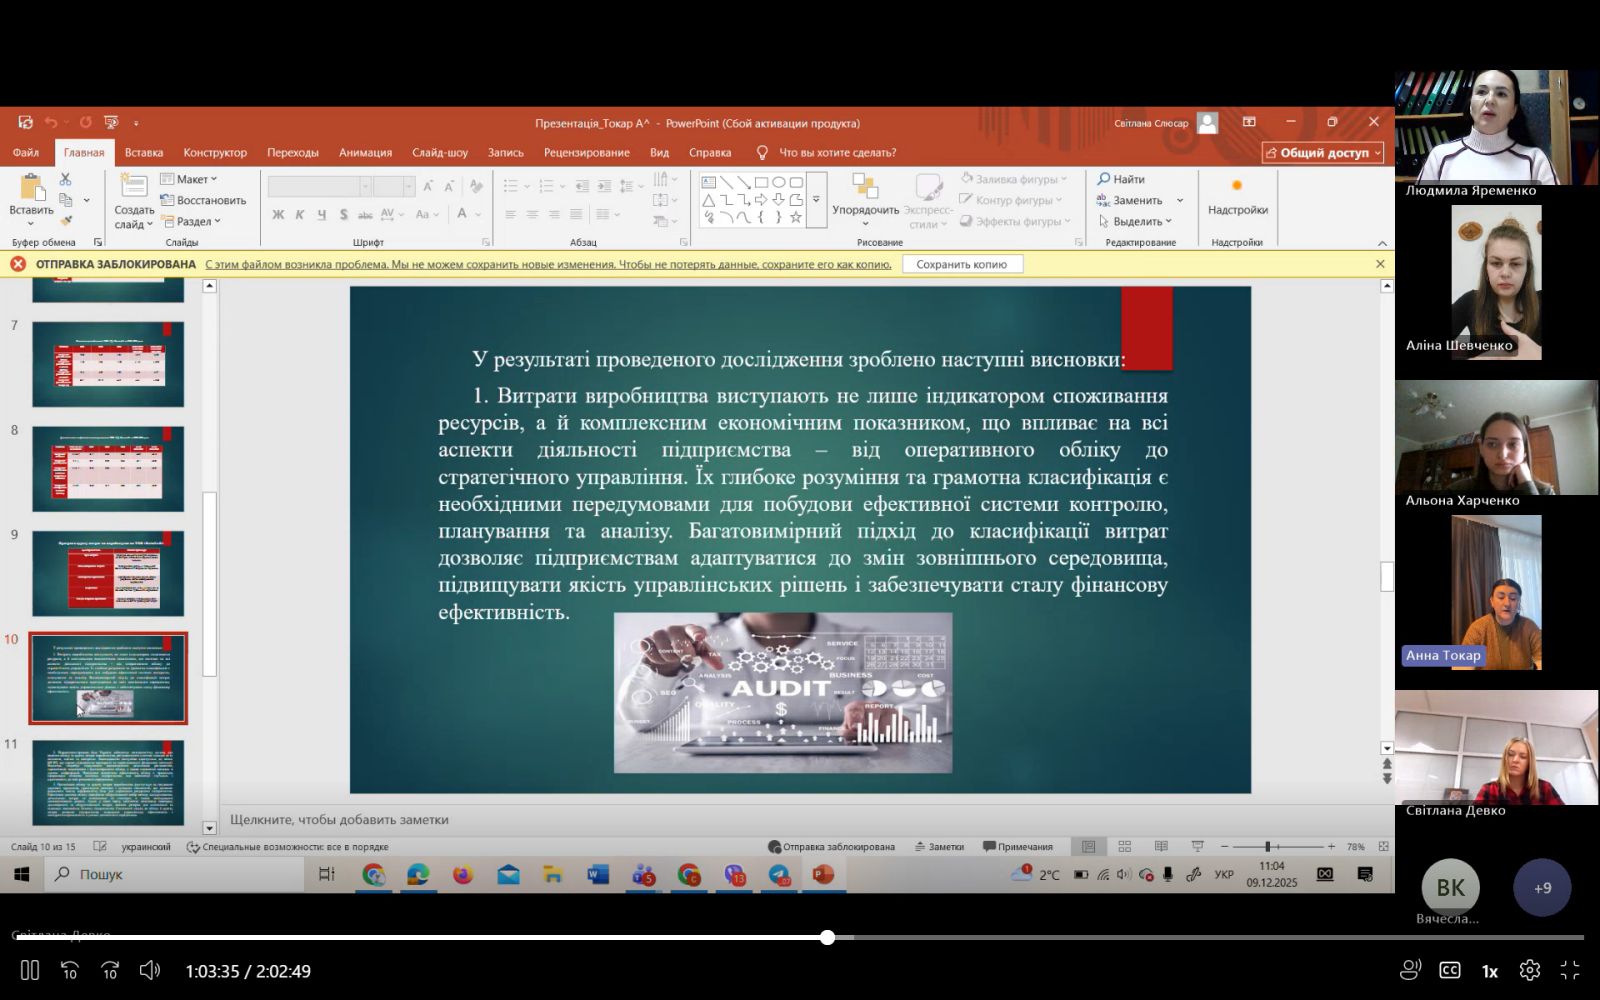Switch to the Анимация tab

pyautogui.click(x=365, y=153)
